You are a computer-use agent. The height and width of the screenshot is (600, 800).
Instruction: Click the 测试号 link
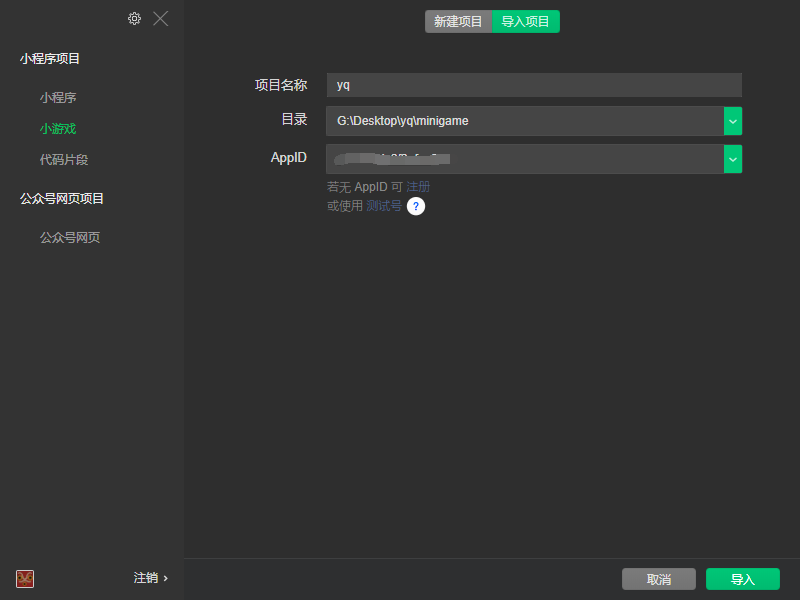point(384,206)
